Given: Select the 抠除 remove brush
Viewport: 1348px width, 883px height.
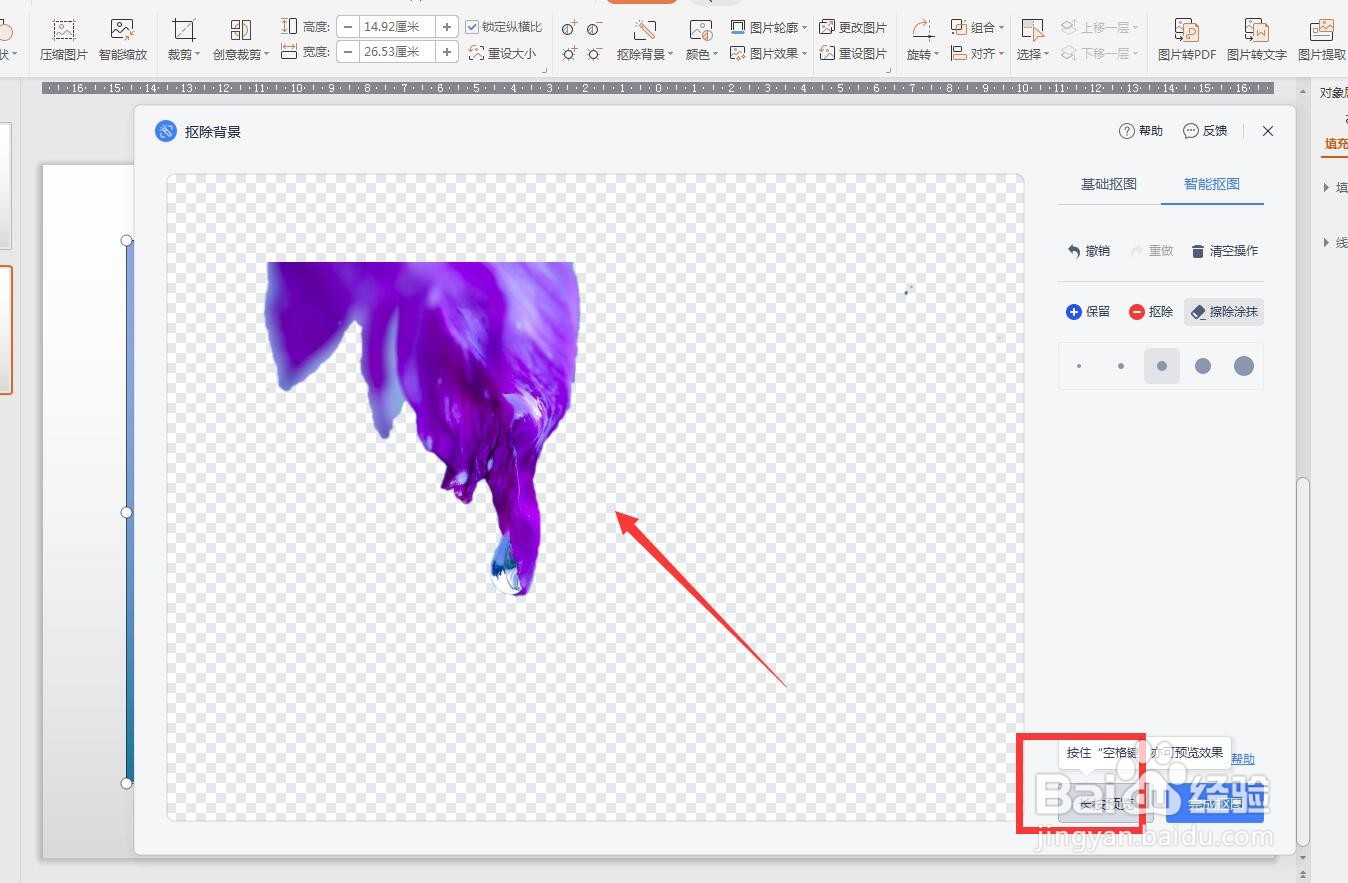Looking at the screenshot, I should 1151,312.
